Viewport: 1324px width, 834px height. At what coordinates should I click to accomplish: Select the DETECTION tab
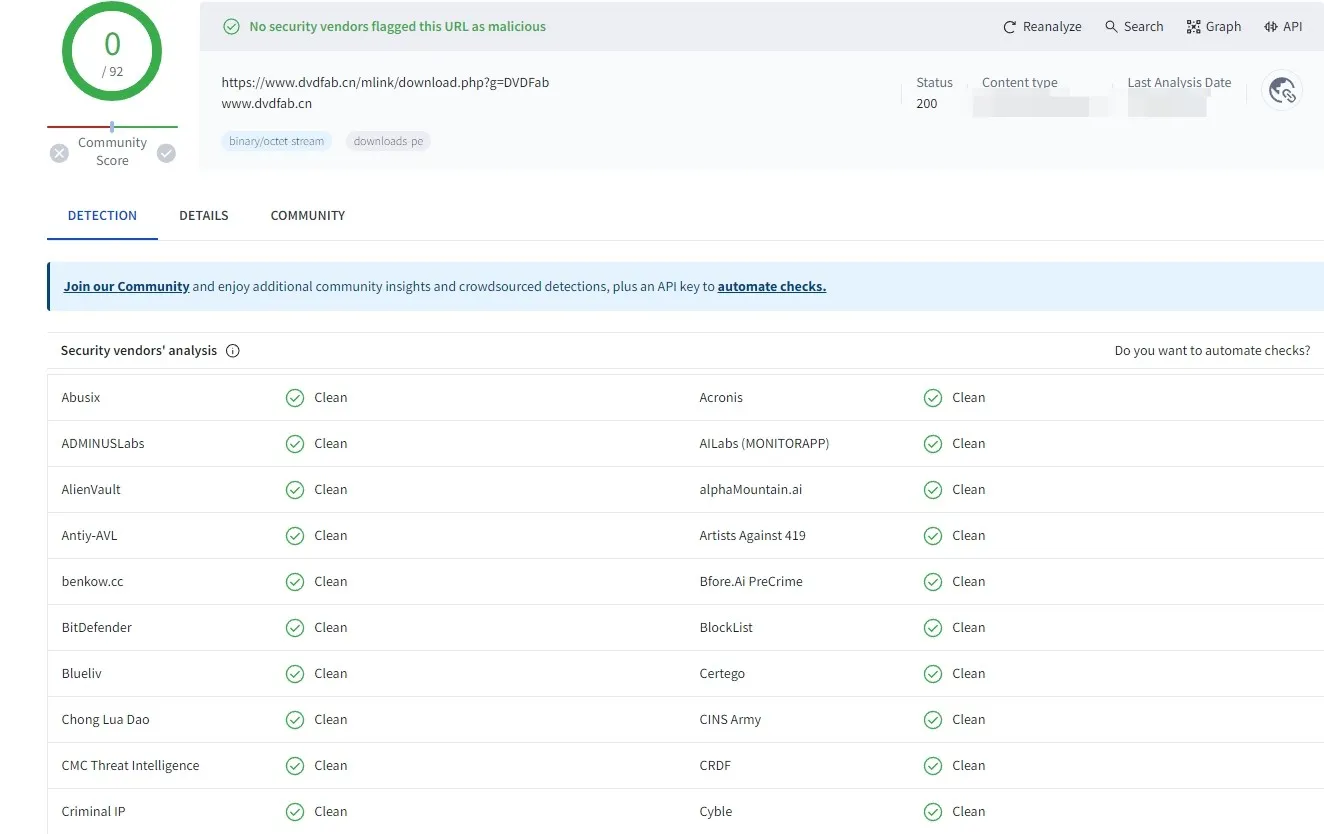(101, 215)
